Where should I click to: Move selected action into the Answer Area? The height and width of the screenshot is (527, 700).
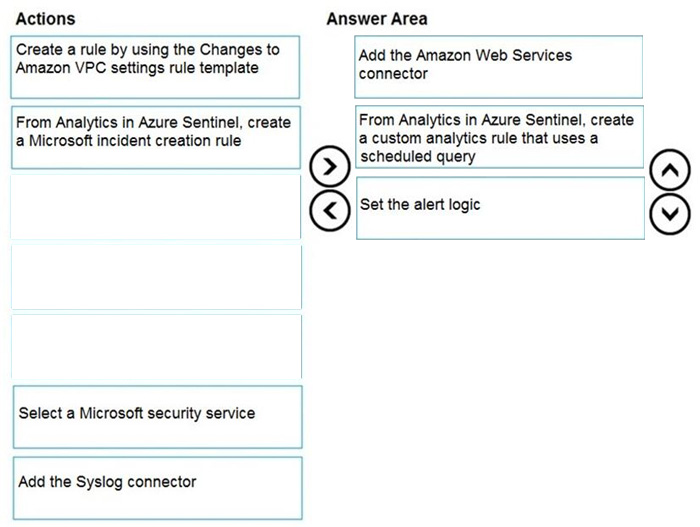point(330,167)
